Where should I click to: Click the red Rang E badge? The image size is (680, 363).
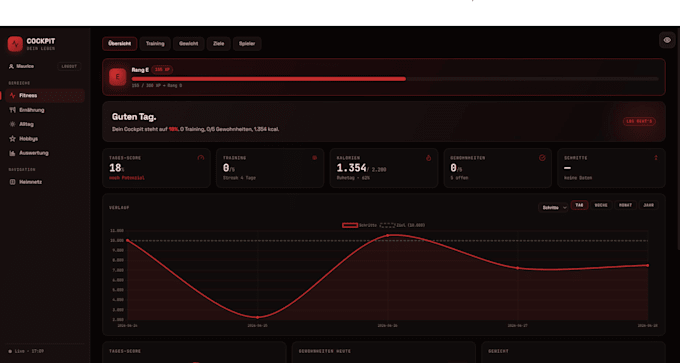coord(118,77)
